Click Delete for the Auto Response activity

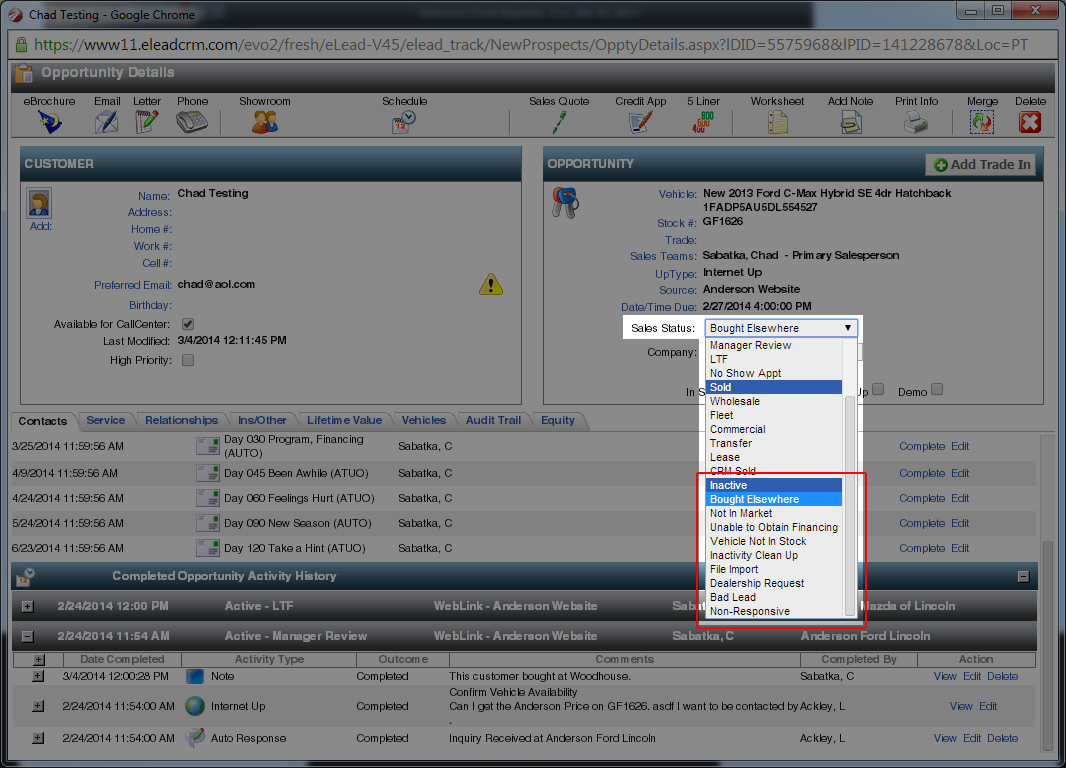coord(1003,738)
